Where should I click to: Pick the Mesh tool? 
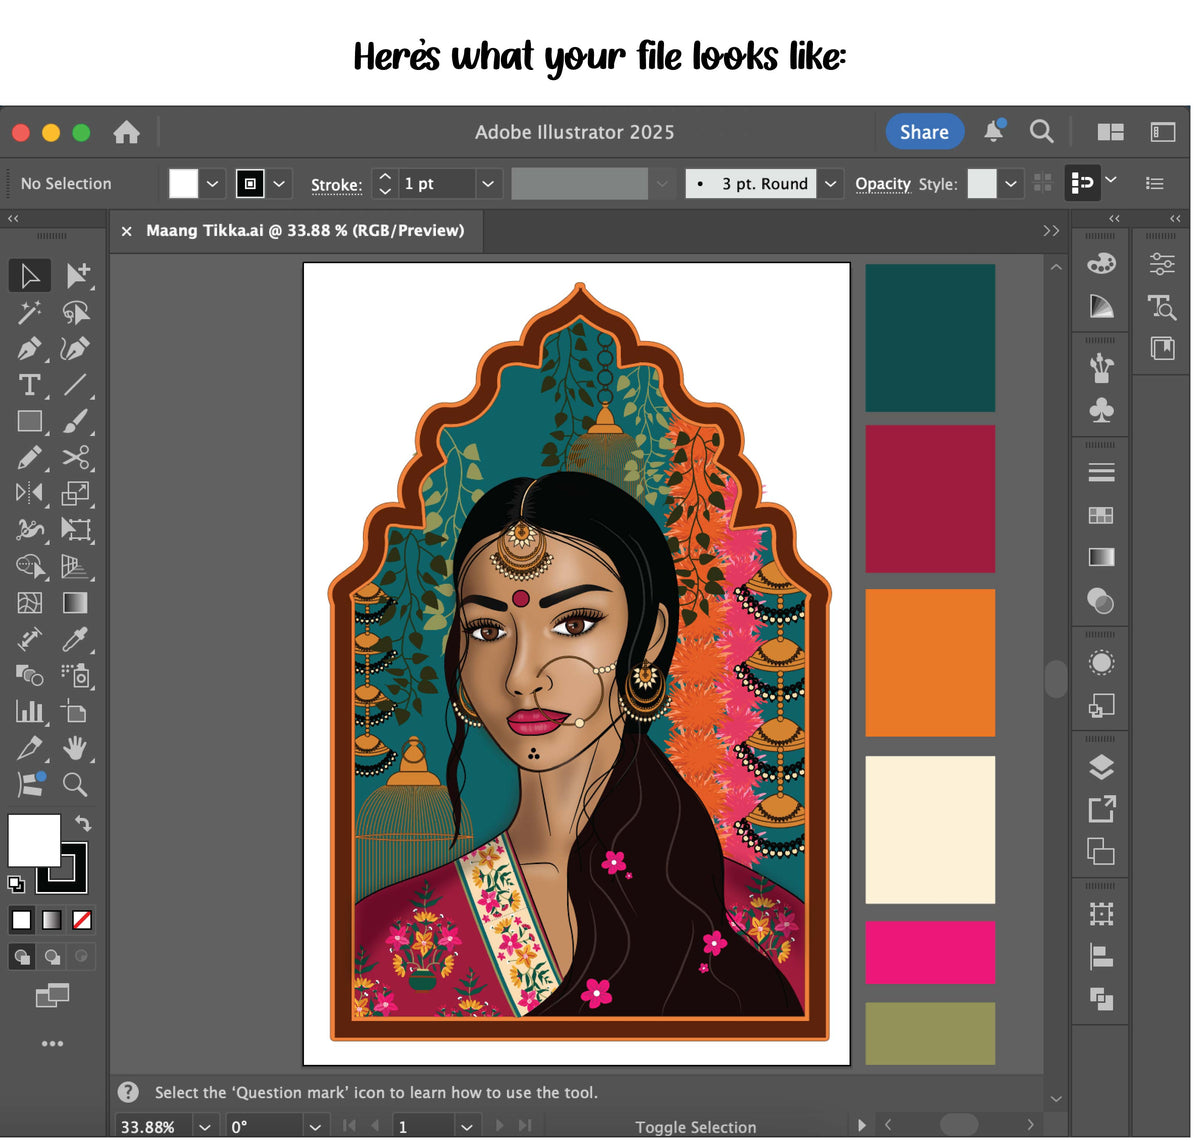click(30, 602)
